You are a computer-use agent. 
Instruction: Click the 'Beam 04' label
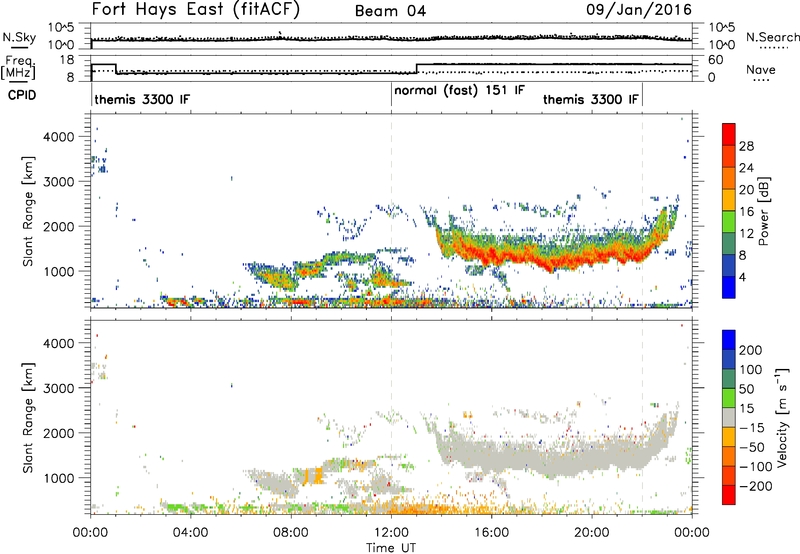(x=390, y=11)
